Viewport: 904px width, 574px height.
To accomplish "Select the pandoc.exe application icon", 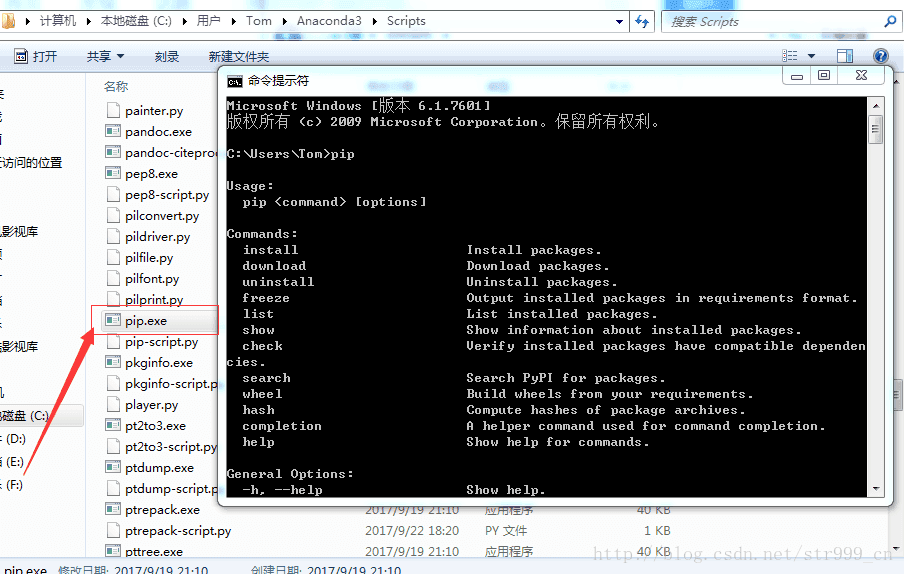I will click(x=112, y=132).
